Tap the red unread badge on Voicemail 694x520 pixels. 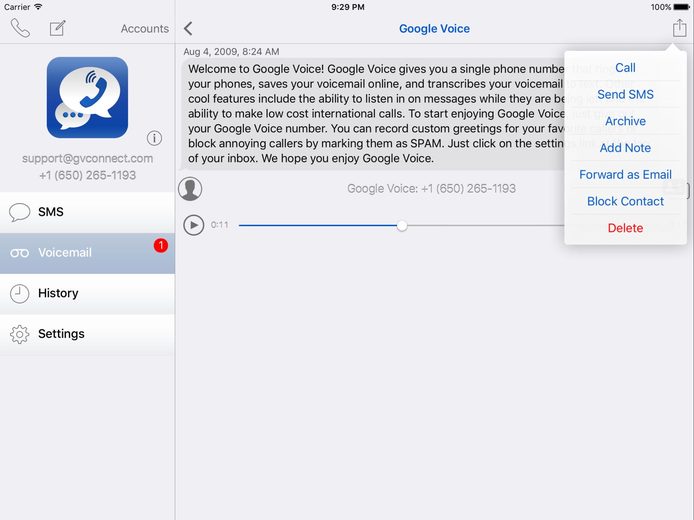pyautogui.click(x=161, y=245)
